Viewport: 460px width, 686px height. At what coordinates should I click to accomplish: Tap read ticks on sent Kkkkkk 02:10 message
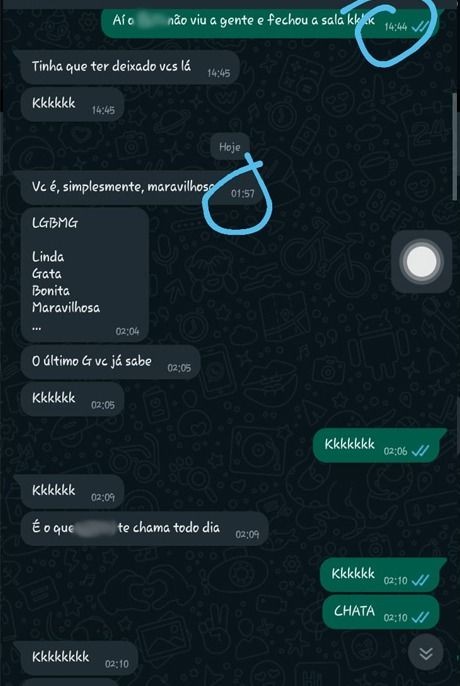tap(421, 580)
